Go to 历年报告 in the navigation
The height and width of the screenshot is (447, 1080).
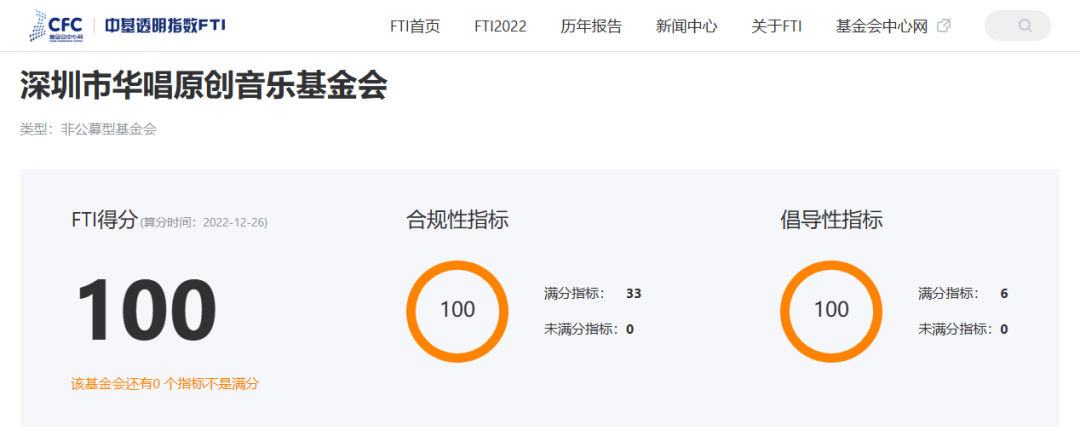(x=591, y=26)
